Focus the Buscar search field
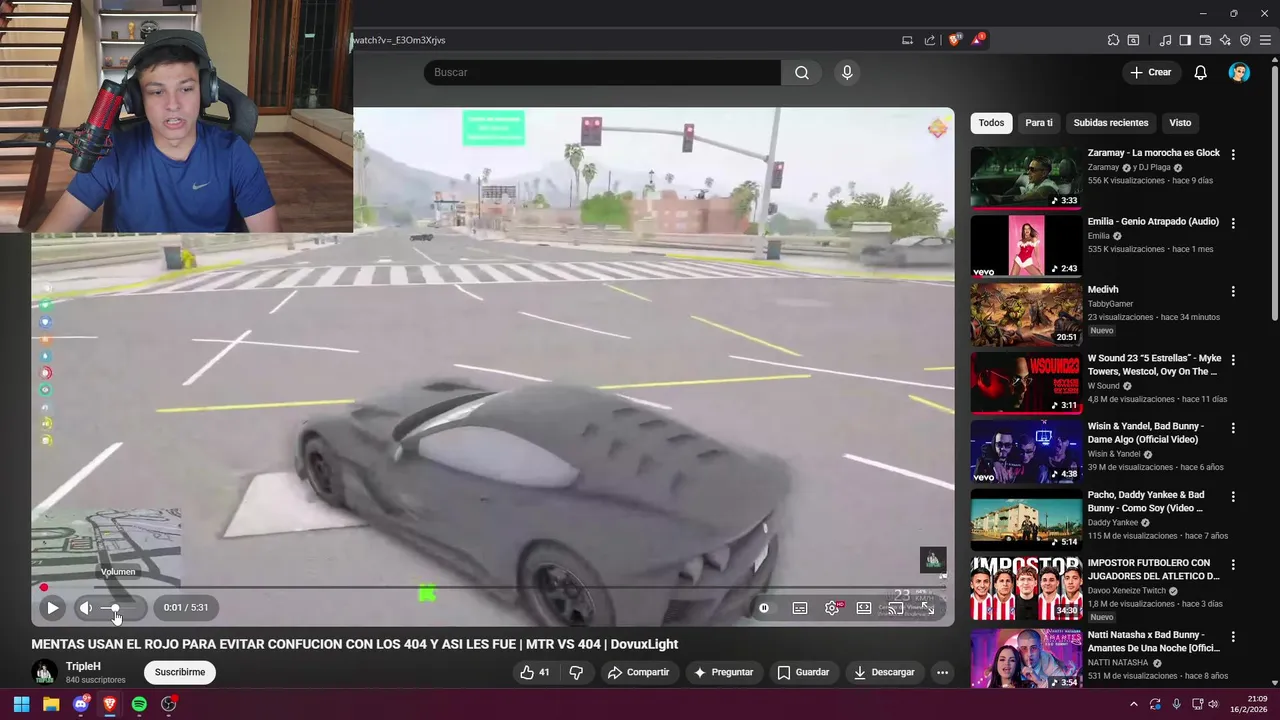Image resolution: width=1280 pixels, height=720 pixels. (602, 72)
